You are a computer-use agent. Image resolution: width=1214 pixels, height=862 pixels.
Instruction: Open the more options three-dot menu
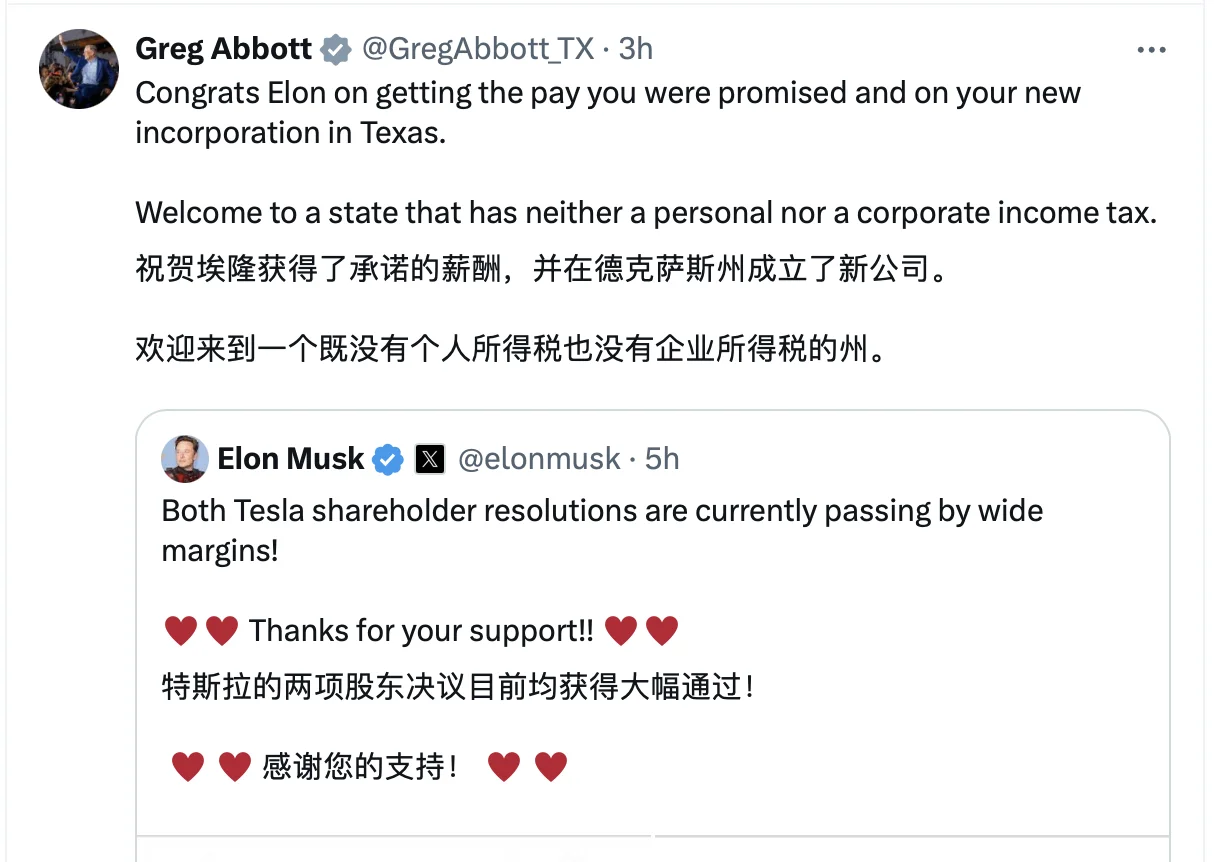pyautogui.click(x=1152, y=49)
